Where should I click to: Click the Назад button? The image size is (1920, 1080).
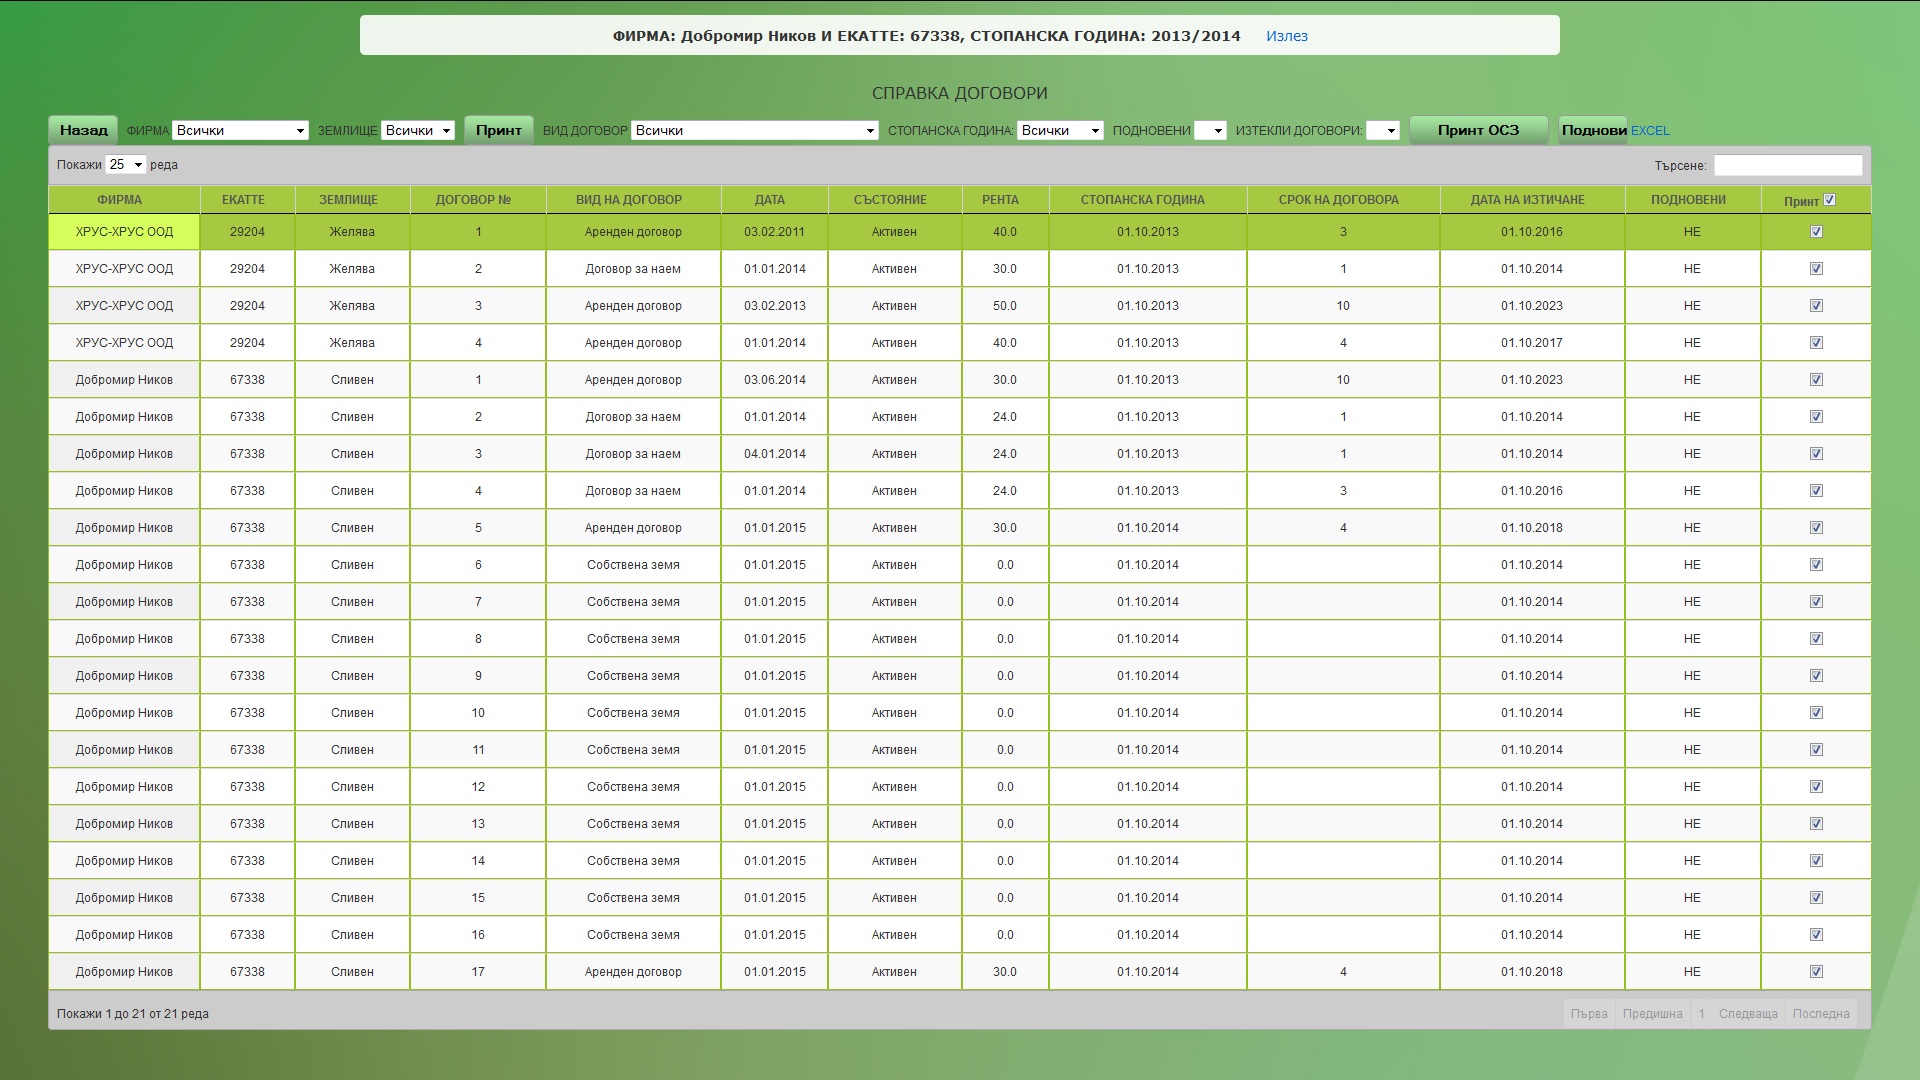tap(83, 130)
